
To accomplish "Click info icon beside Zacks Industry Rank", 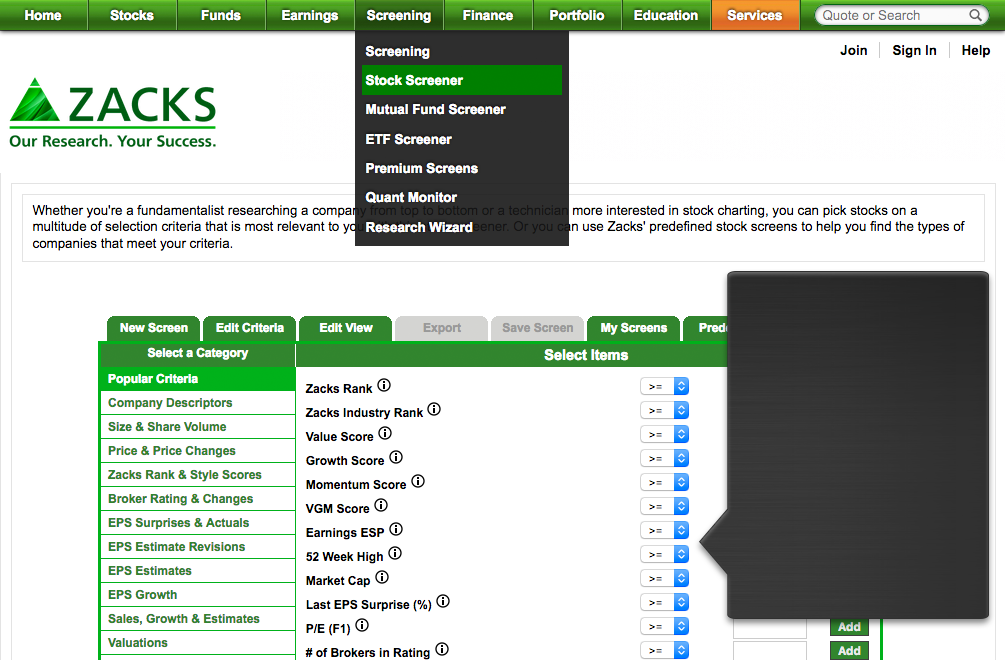I will 434,410.
